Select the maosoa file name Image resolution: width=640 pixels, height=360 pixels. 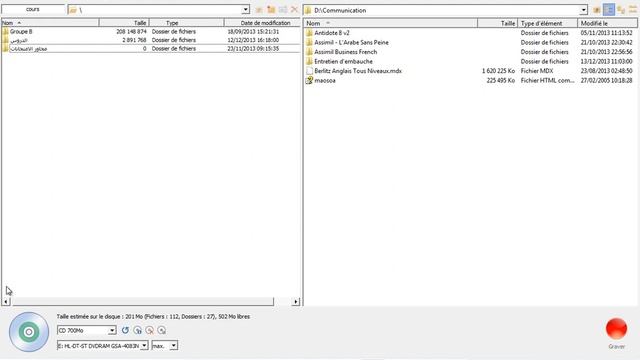325,80
